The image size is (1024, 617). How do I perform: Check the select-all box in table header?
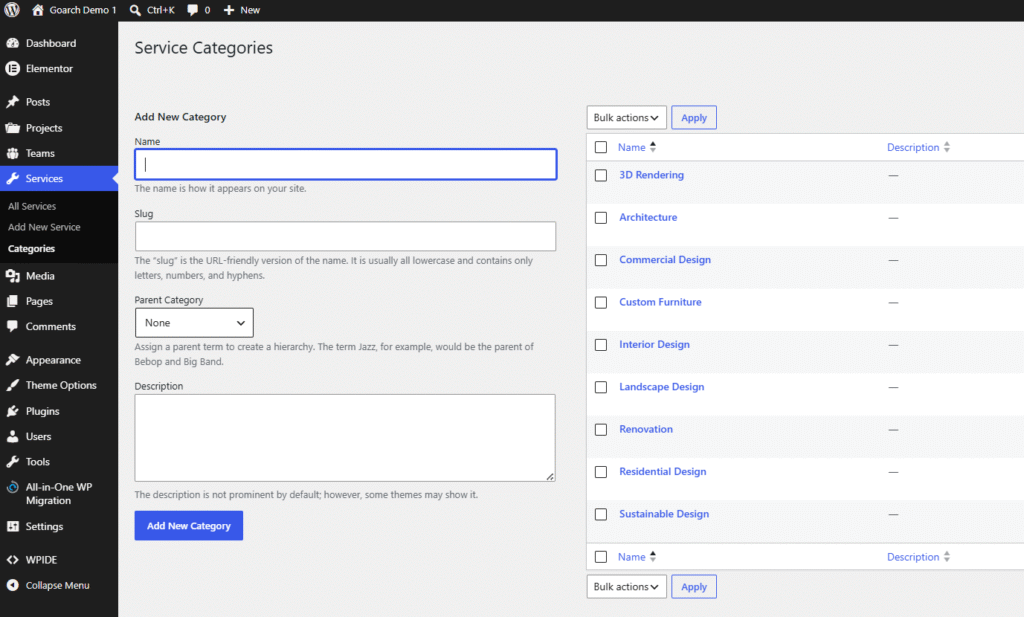click(x=601, y=147)
